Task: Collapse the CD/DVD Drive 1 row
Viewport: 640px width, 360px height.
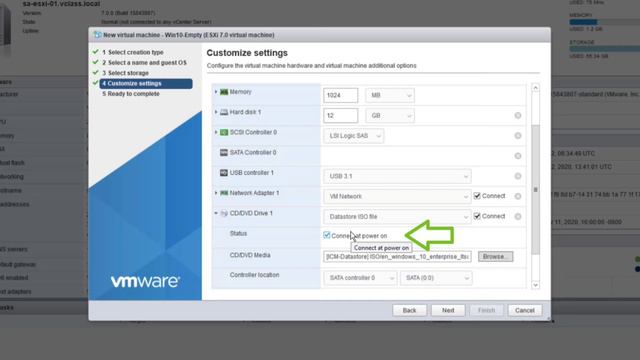Action: pyautogui.click(x=216, y=213)
